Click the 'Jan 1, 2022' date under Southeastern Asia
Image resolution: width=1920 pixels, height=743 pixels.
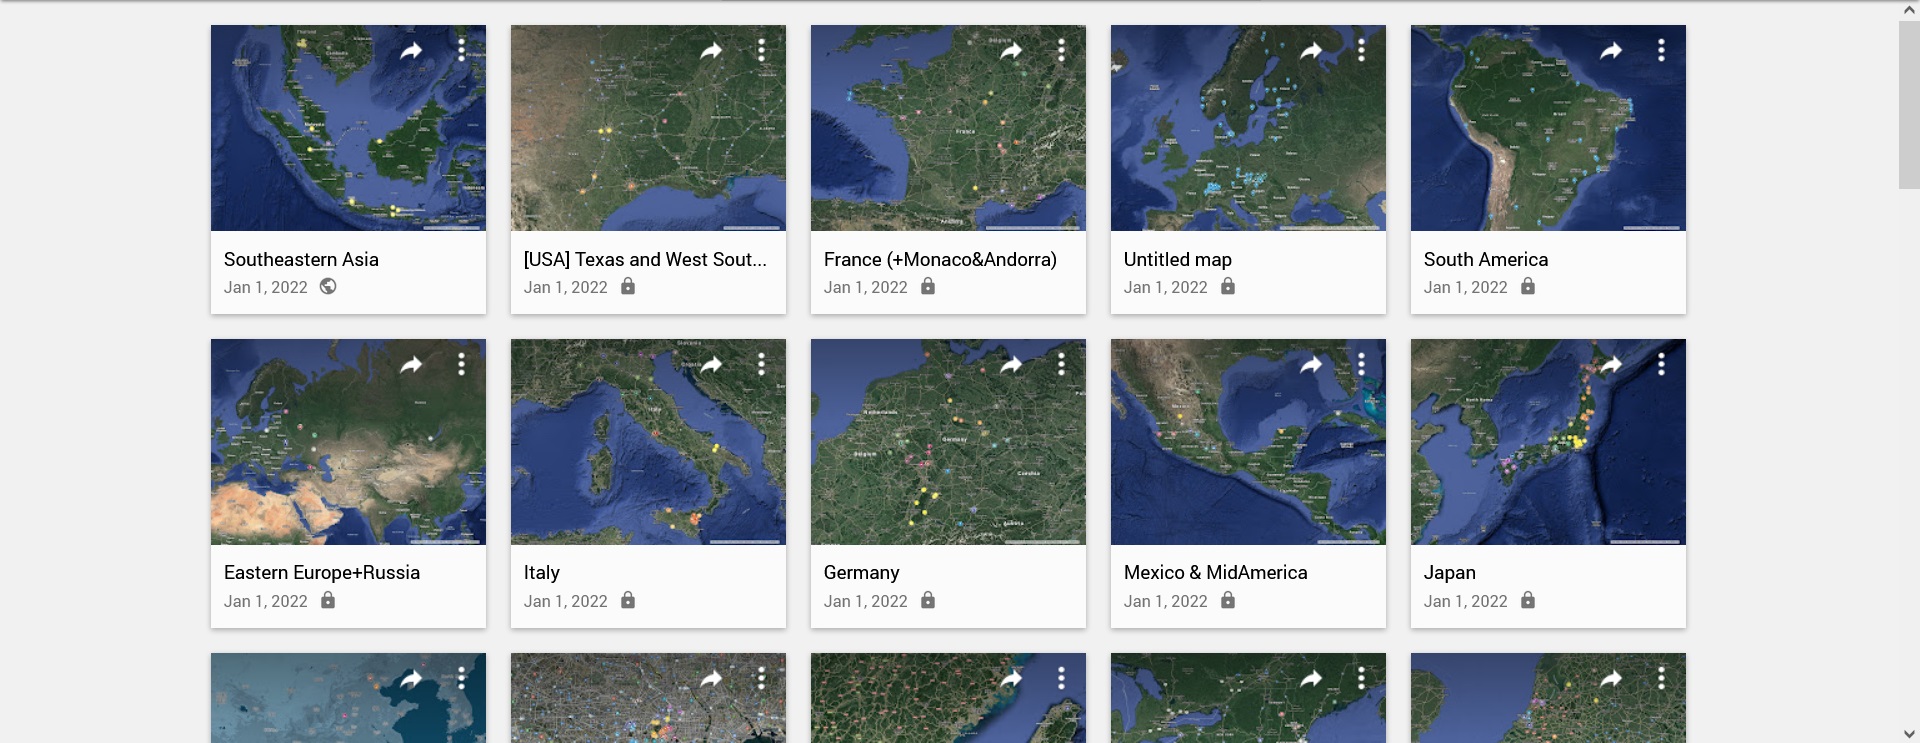click(x=266, y=287)
